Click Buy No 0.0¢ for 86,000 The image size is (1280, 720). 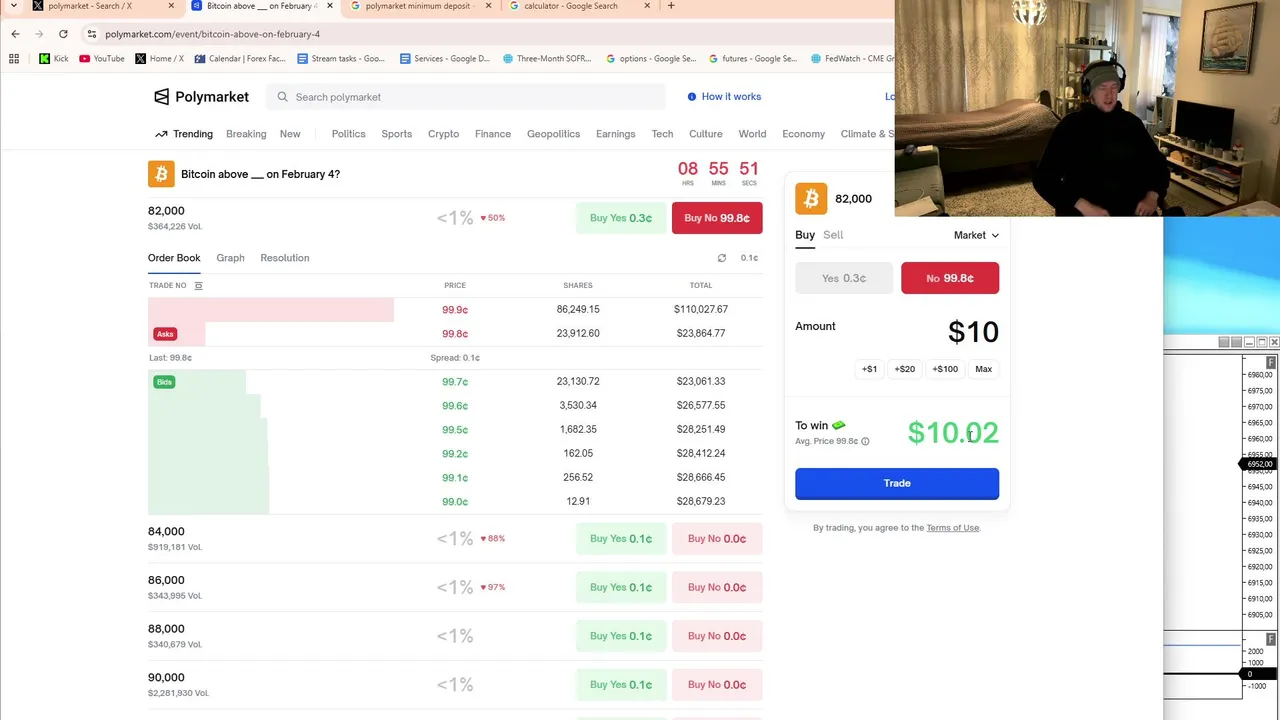tap(717, 588)
